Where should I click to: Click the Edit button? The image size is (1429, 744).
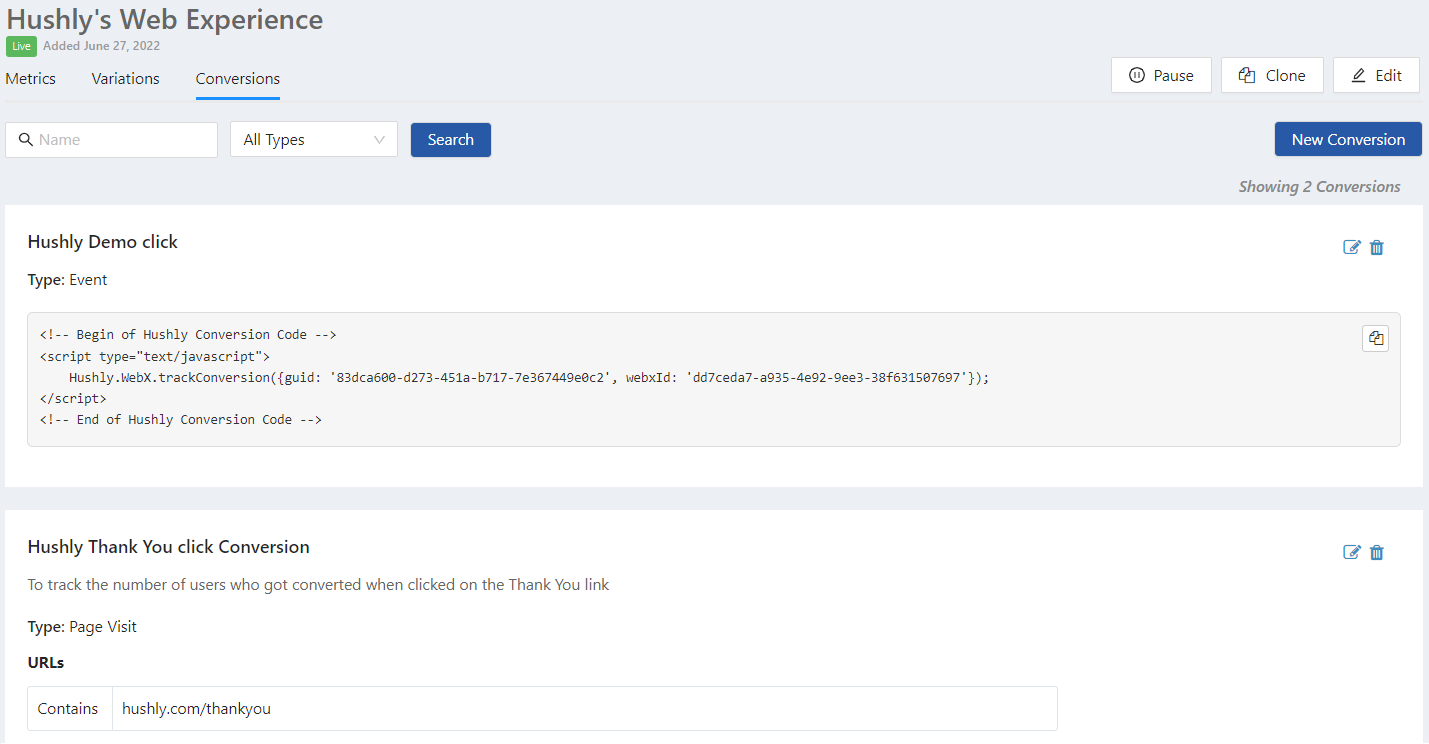point(1376,75)
